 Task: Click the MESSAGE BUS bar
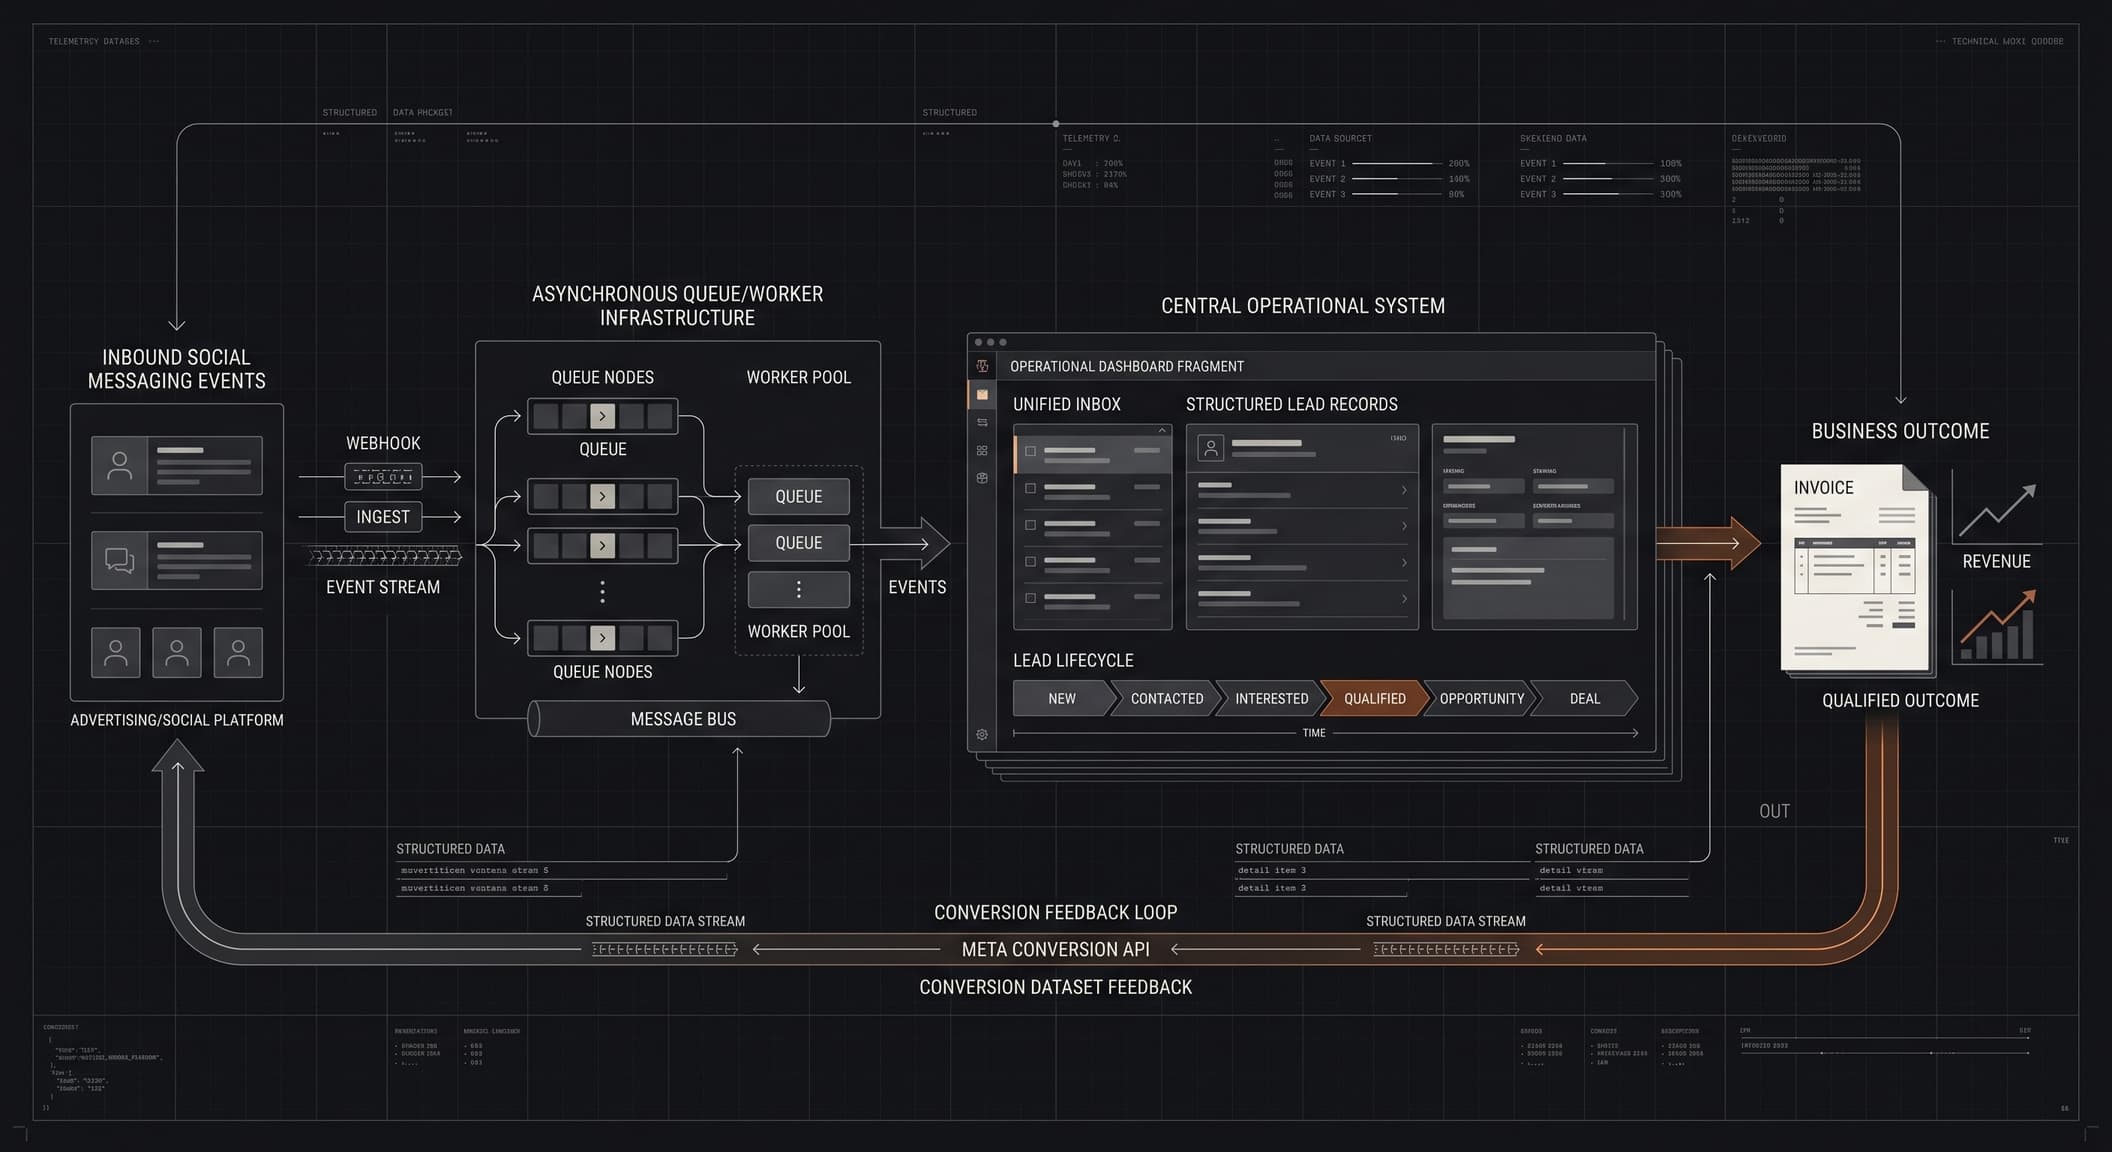click(x=680, y=719)
